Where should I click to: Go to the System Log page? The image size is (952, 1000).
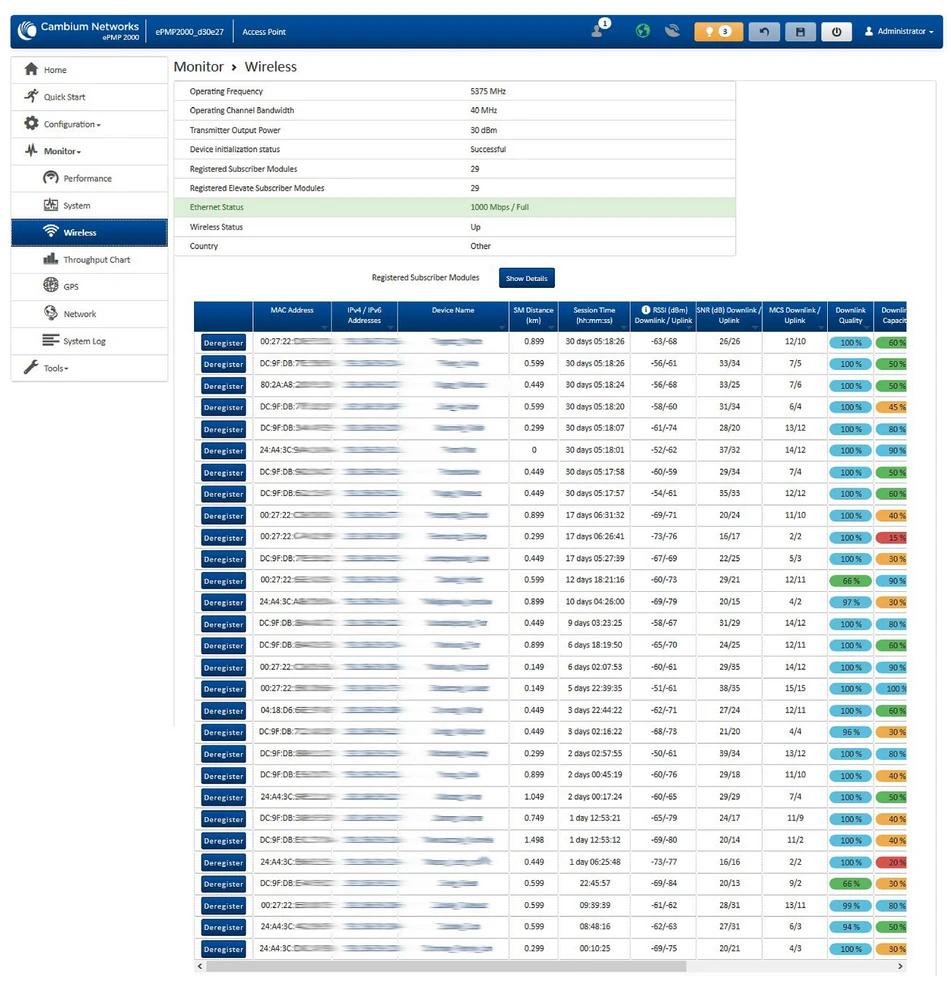tap(84, 341)
